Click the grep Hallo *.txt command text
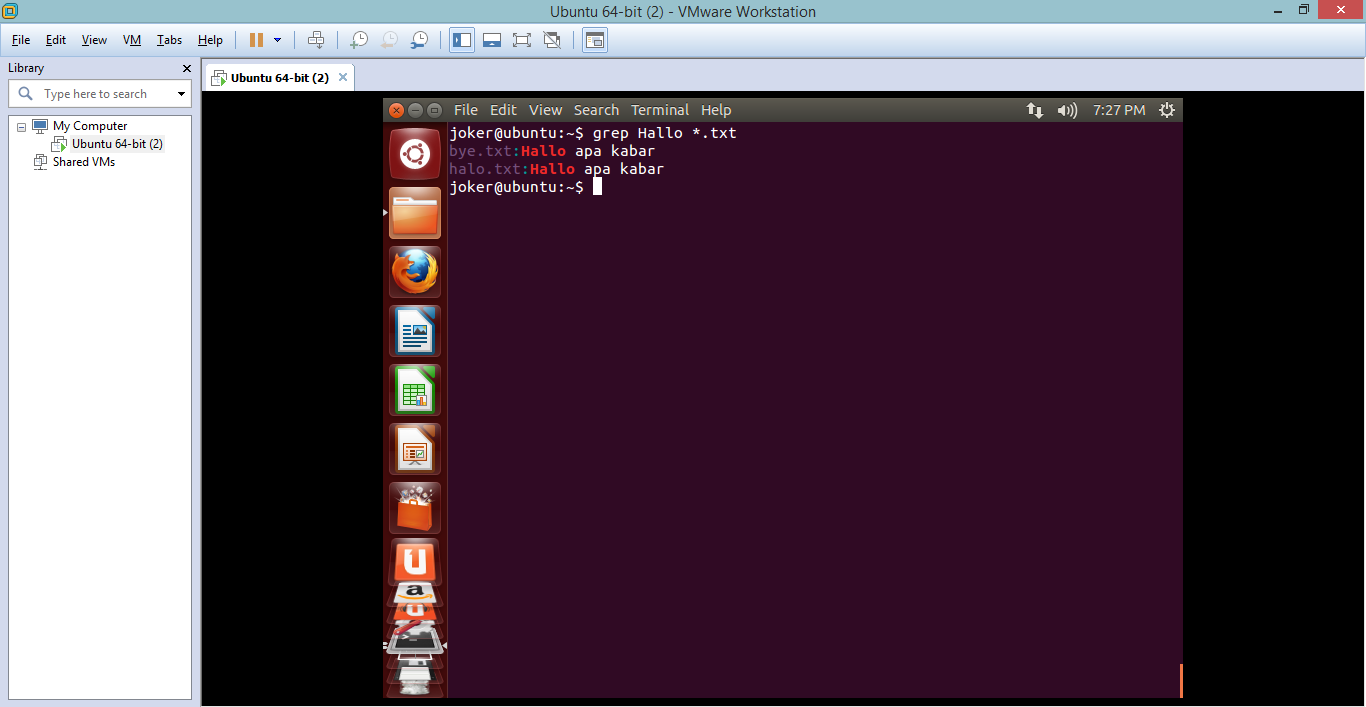This screenshot has height=707, width=1366. 664,133
